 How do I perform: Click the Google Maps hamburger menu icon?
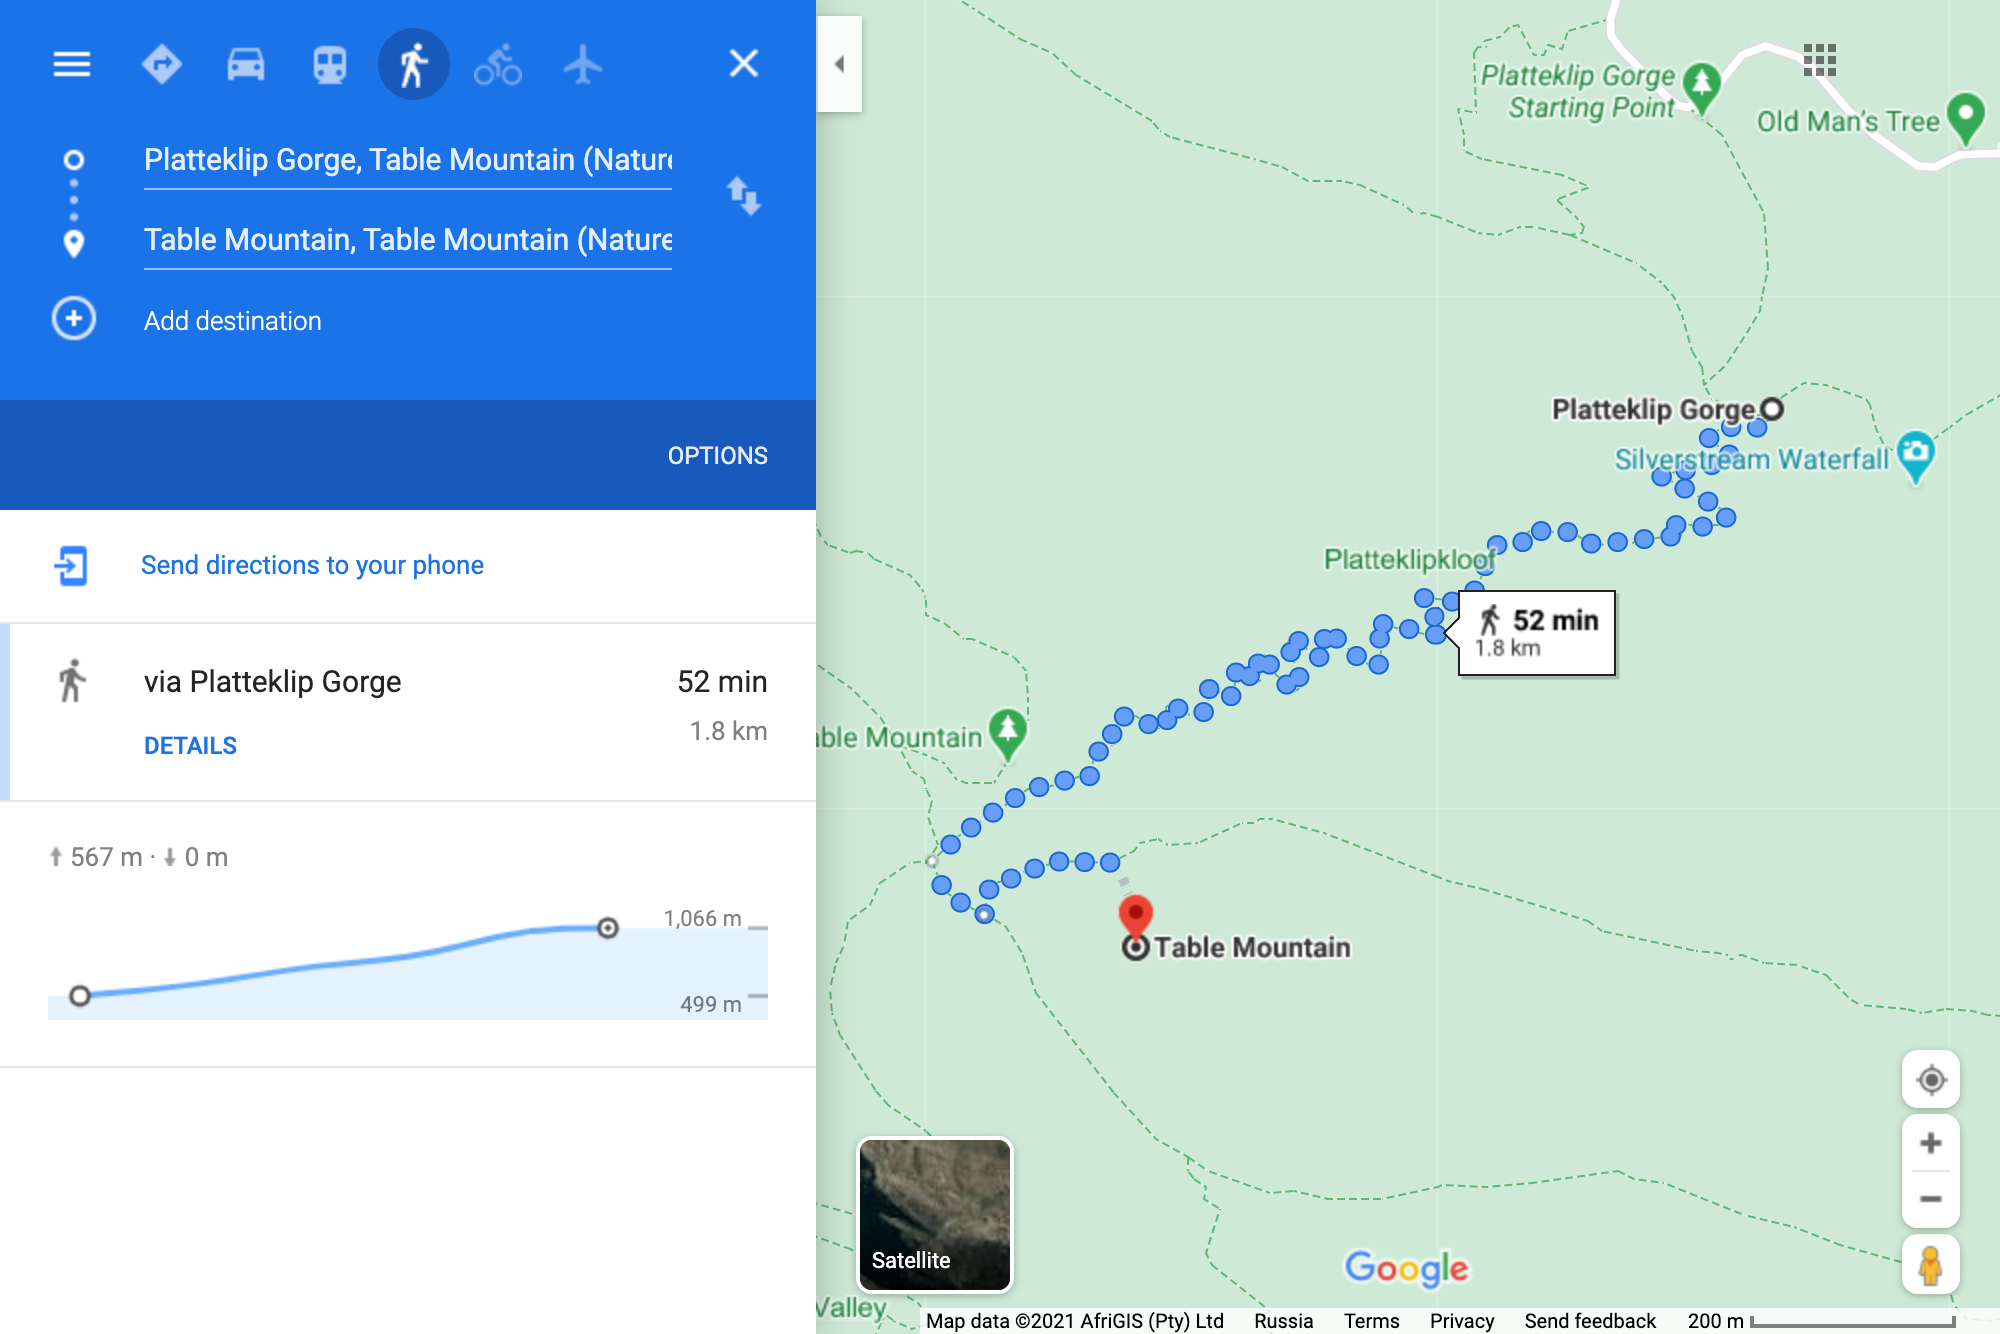pos(71,61)
